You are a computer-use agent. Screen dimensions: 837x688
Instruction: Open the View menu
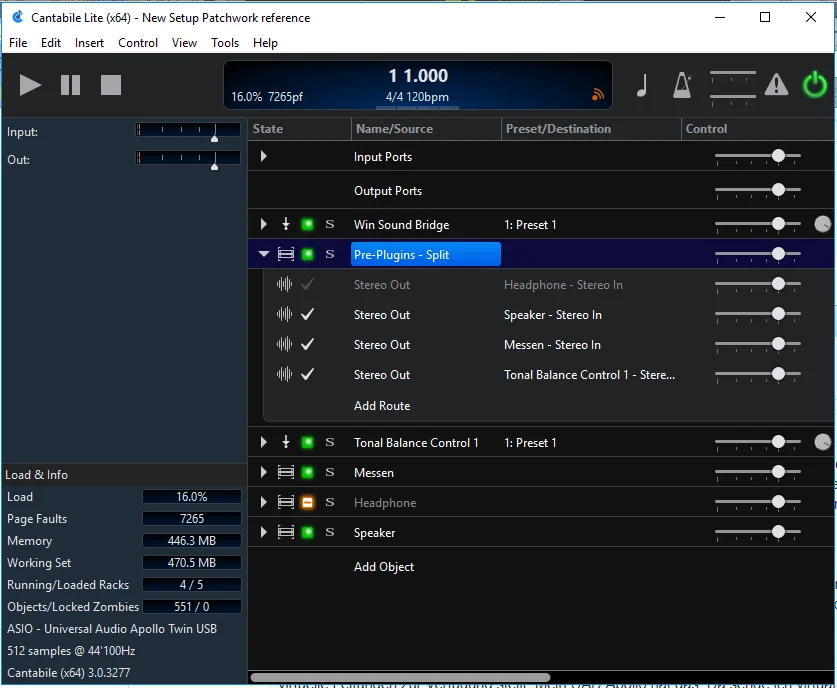[184, 43]
